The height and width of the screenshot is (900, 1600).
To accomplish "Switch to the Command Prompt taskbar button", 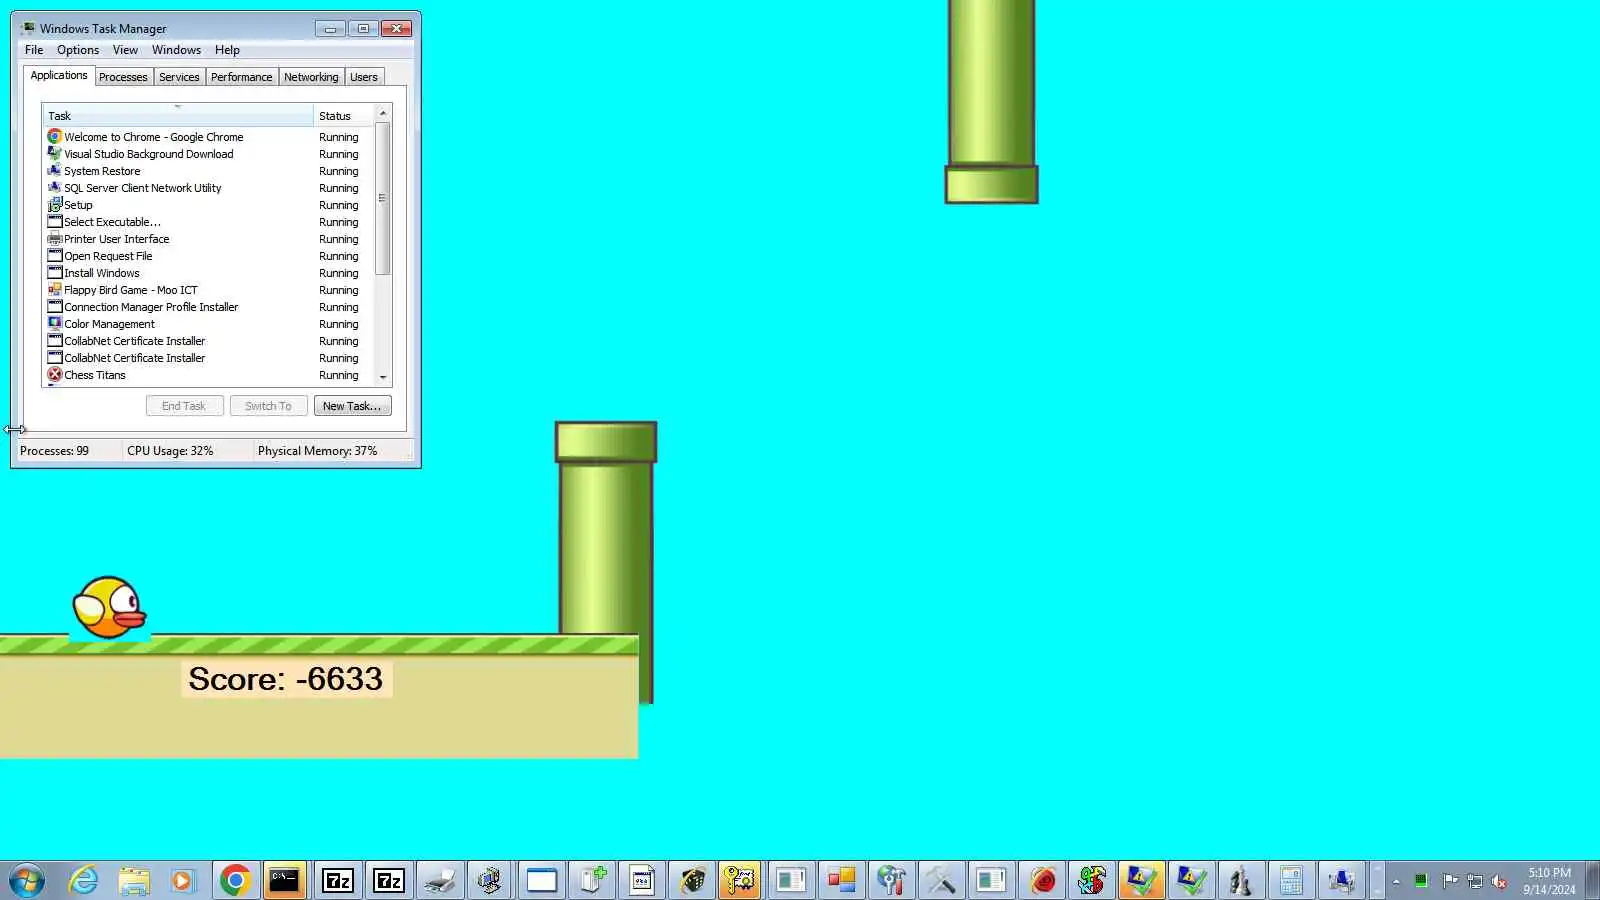I will click(x=285, y=880).
